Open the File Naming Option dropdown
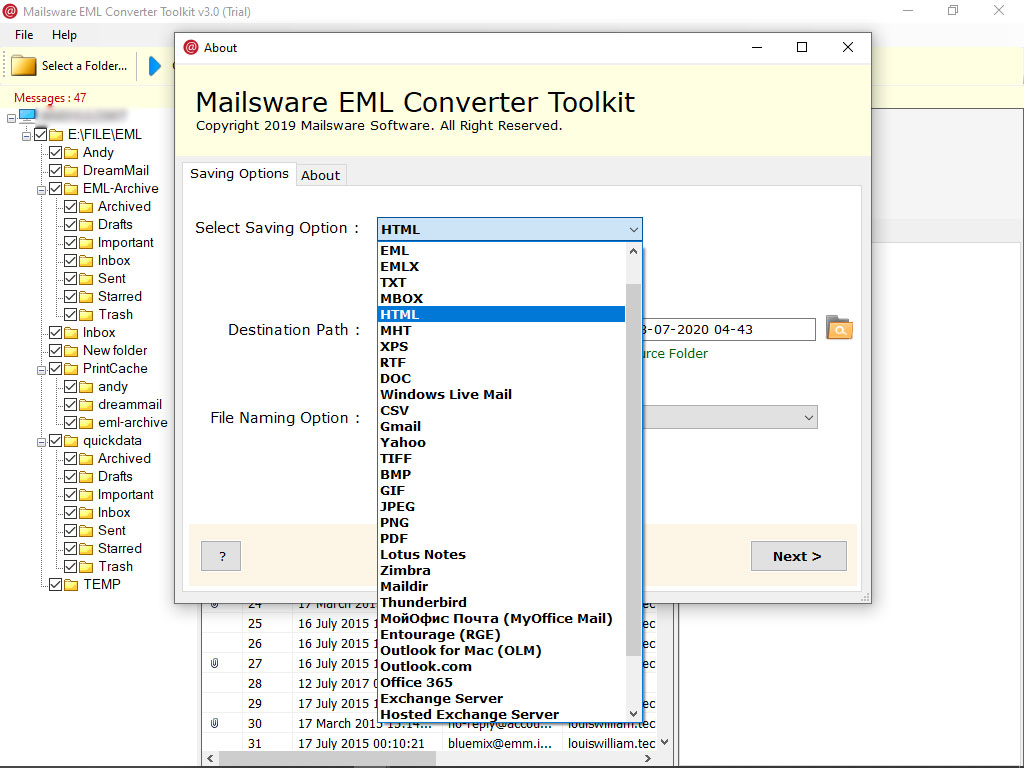 pyautogui.click(x=809, y=417)
